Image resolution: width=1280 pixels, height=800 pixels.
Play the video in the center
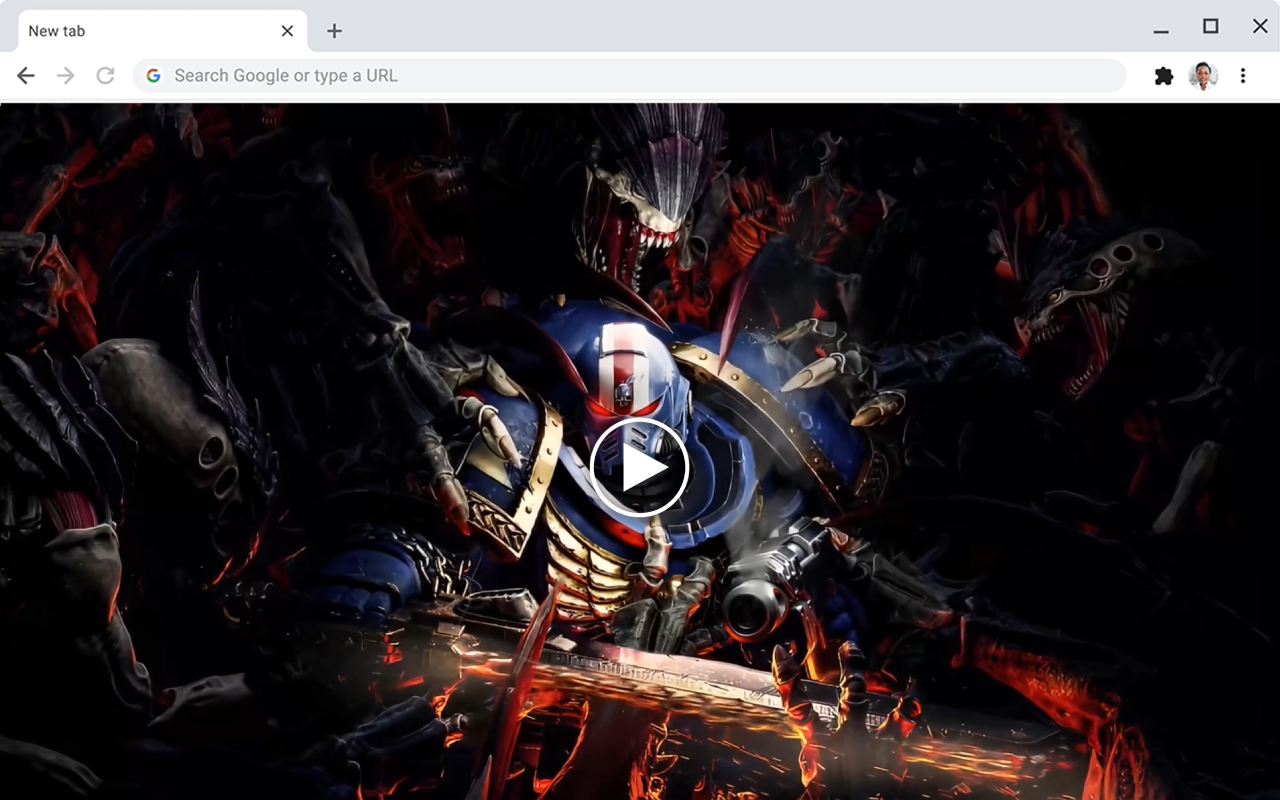639,468
